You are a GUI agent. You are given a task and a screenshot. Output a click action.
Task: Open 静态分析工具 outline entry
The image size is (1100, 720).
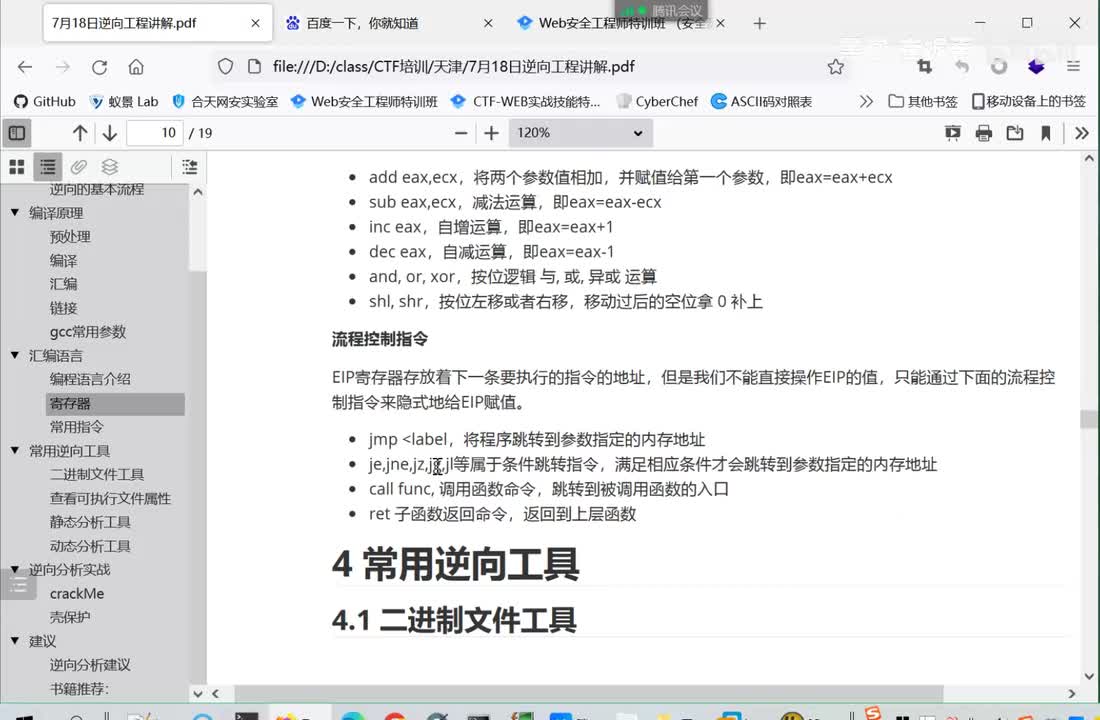(x=90, y=522)
